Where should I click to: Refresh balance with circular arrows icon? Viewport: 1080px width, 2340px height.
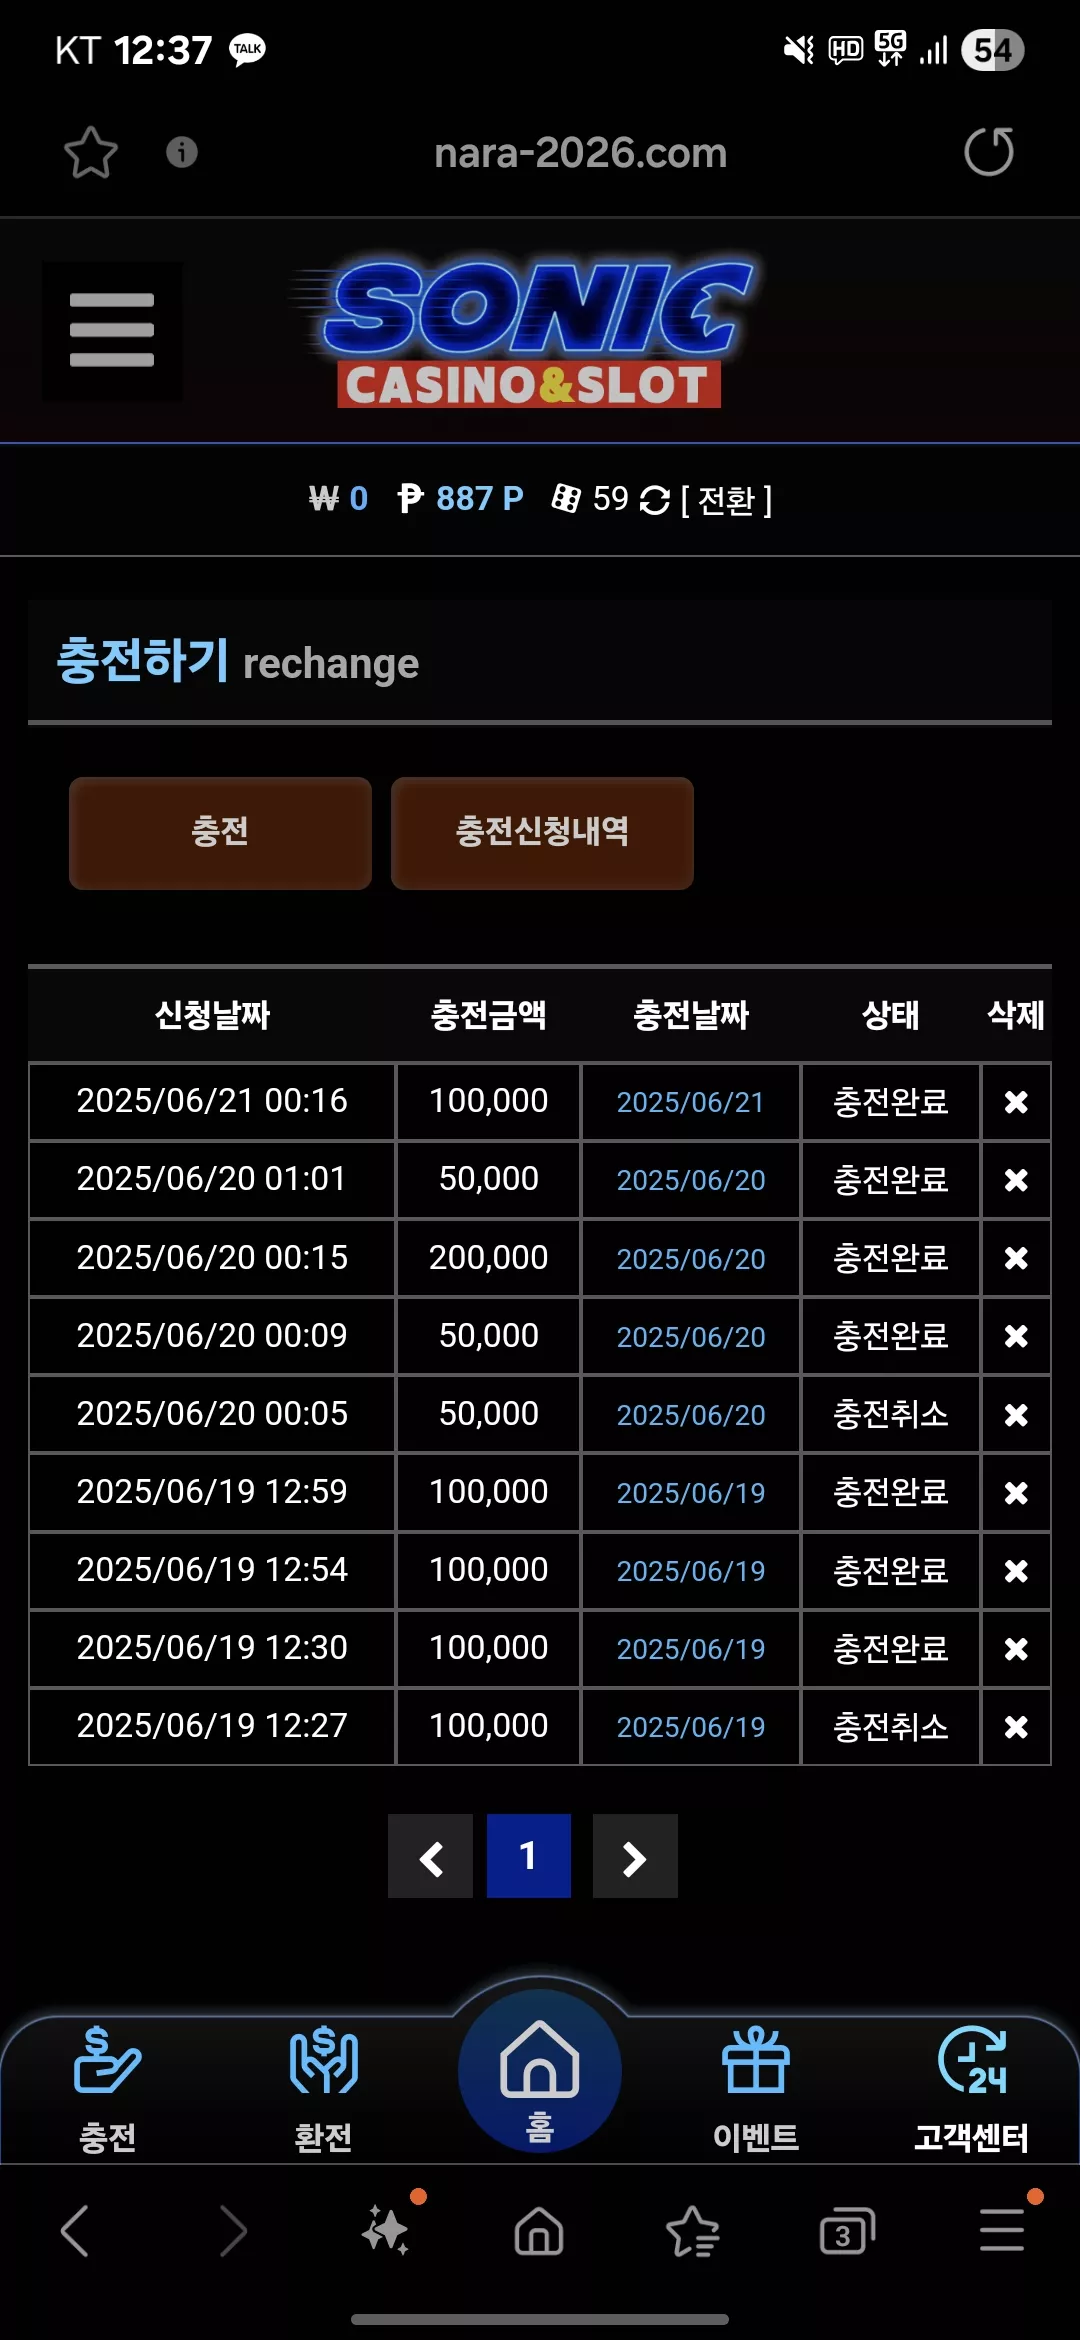pos(654,499)
